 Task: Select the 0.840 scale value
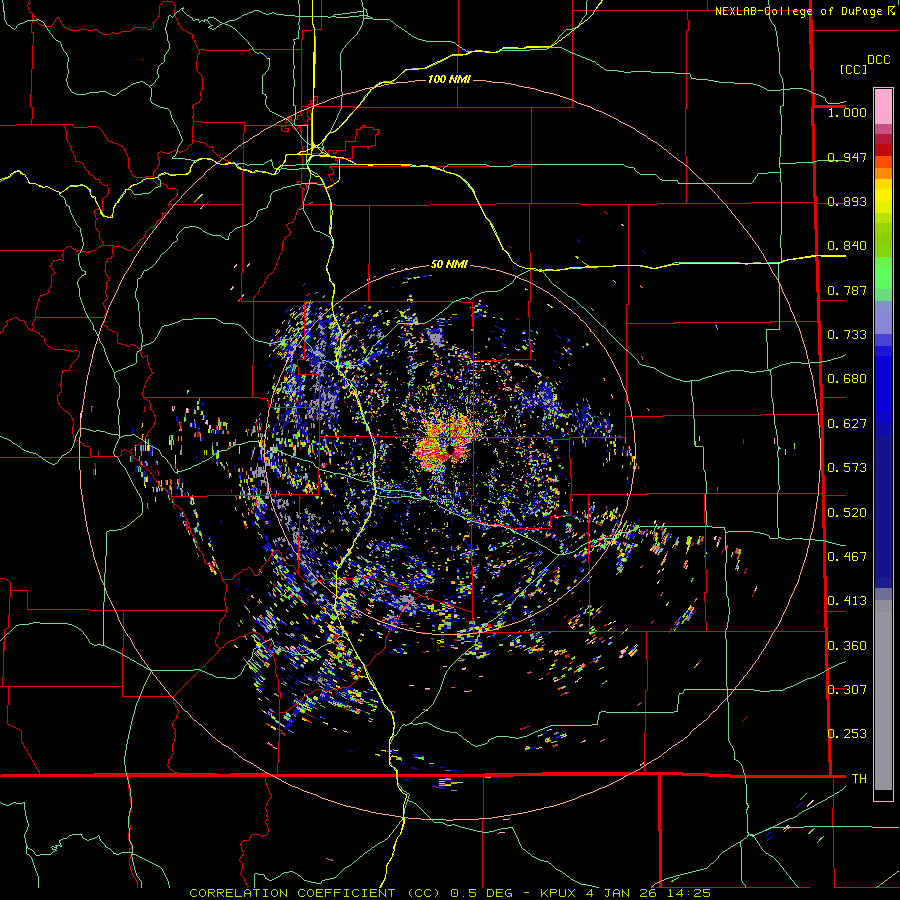pyautogui.click(x=847, y=246)
